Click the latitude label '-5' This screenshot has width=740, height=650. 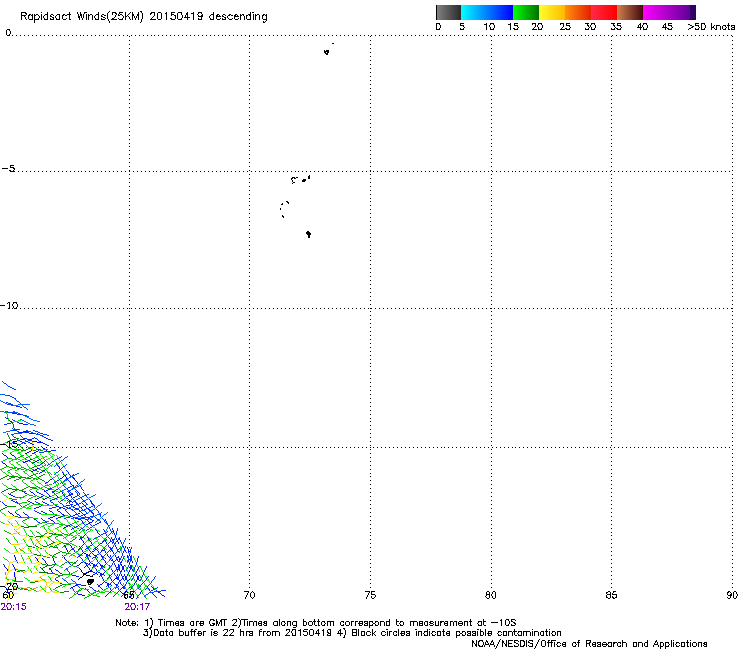point(8,169)
